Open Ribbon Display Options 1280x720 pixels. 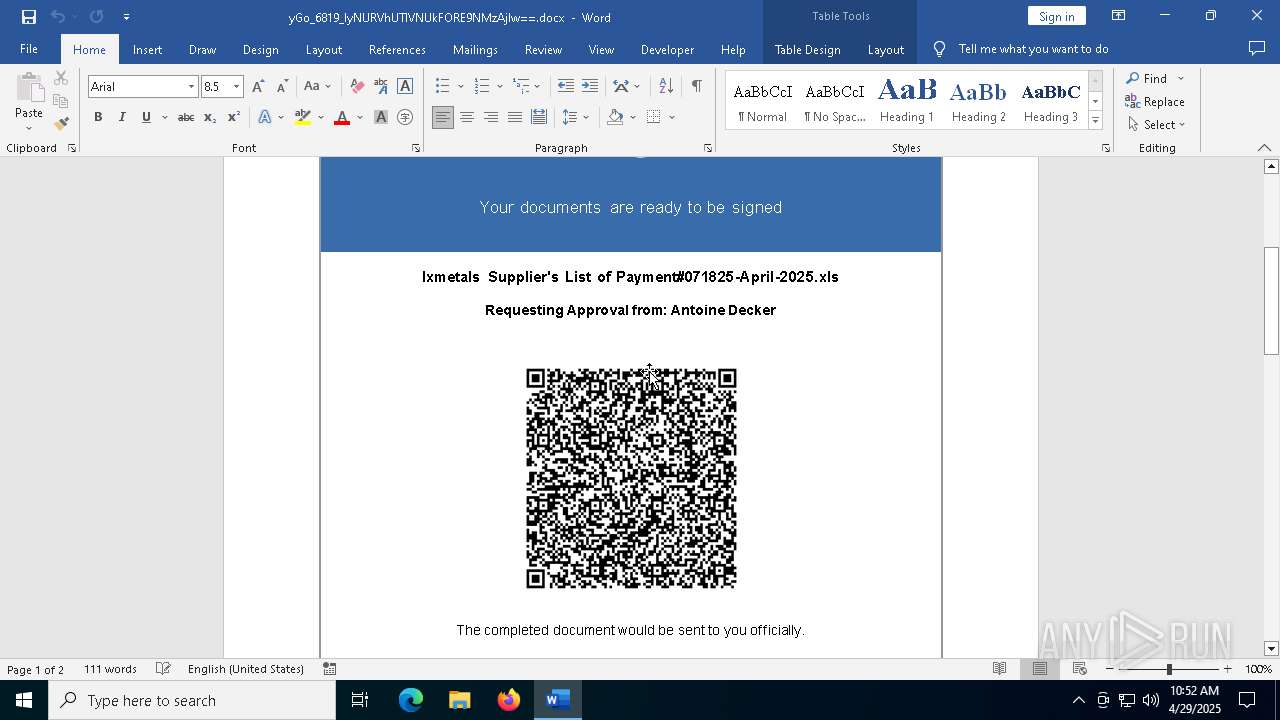point(1119,16)
